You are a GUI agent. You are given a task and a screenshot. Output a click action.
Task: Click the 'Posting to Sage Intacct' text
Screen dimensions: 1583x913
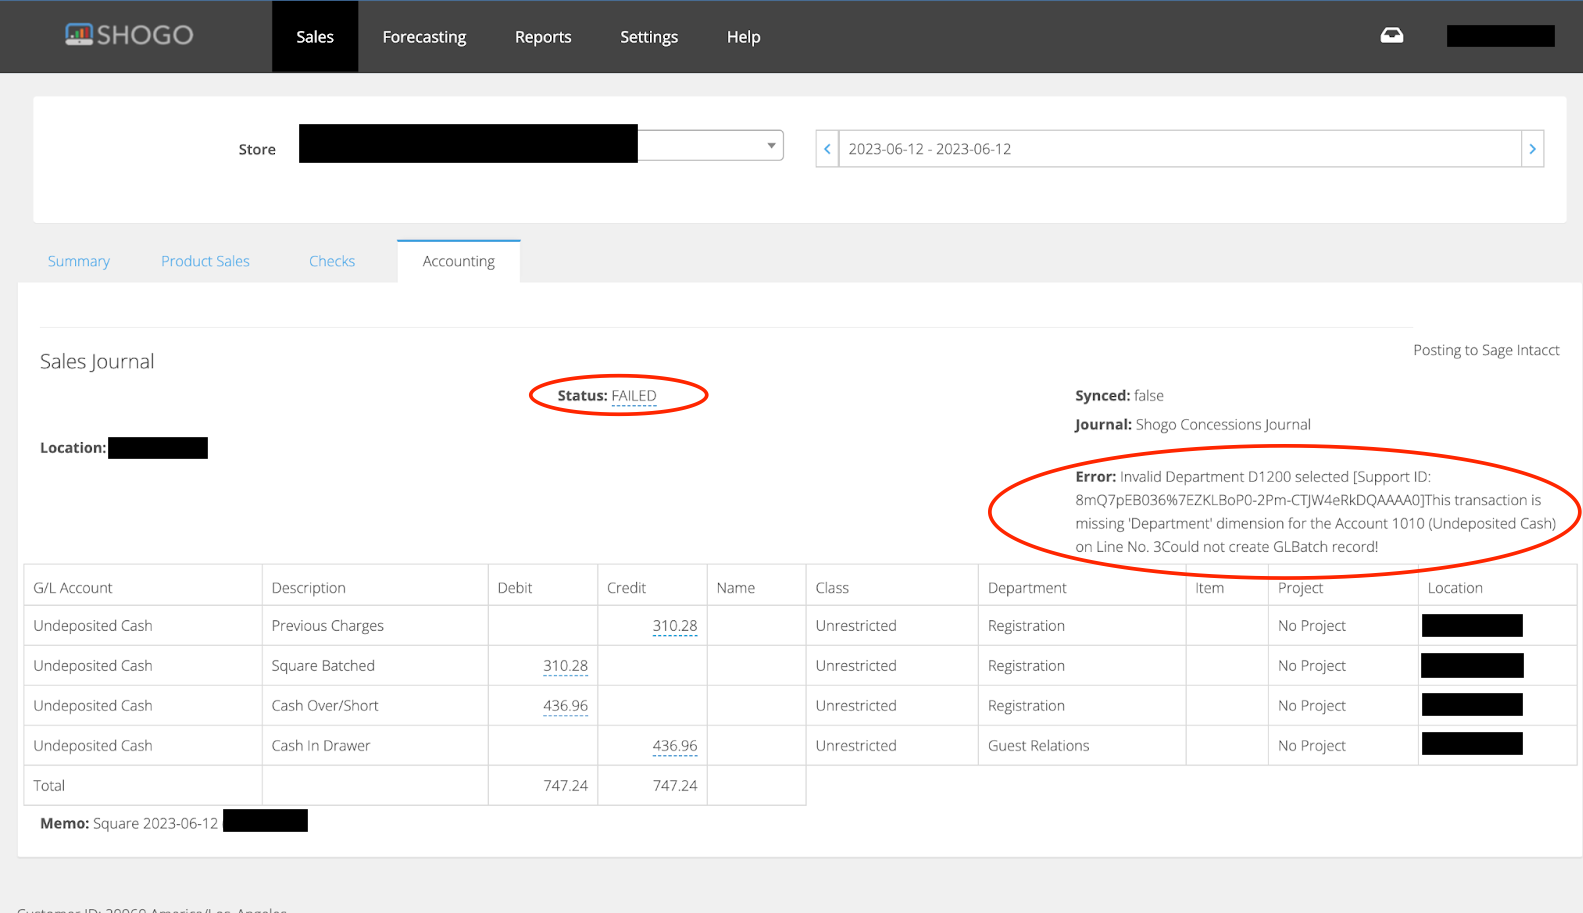pyautogui.click(x=1486, y=350)
